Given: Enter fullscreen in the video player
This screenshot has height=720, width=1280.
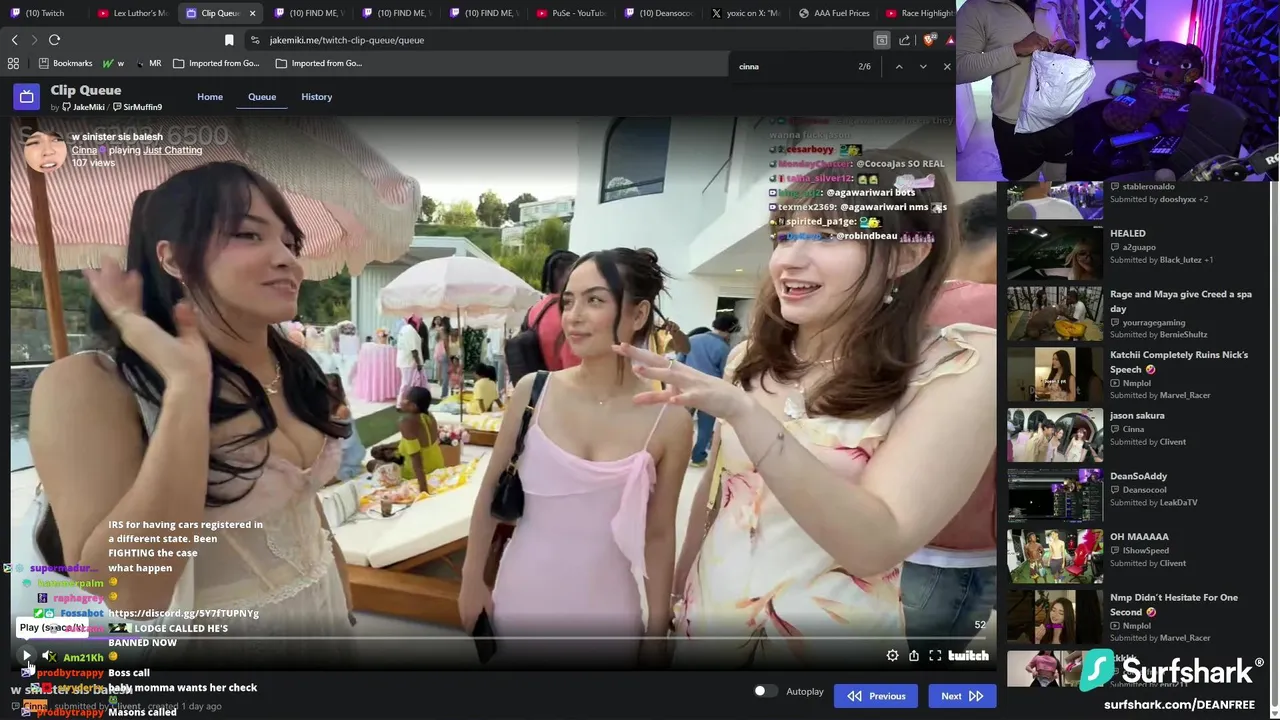Looking at the screenshot, I should 935,656.
